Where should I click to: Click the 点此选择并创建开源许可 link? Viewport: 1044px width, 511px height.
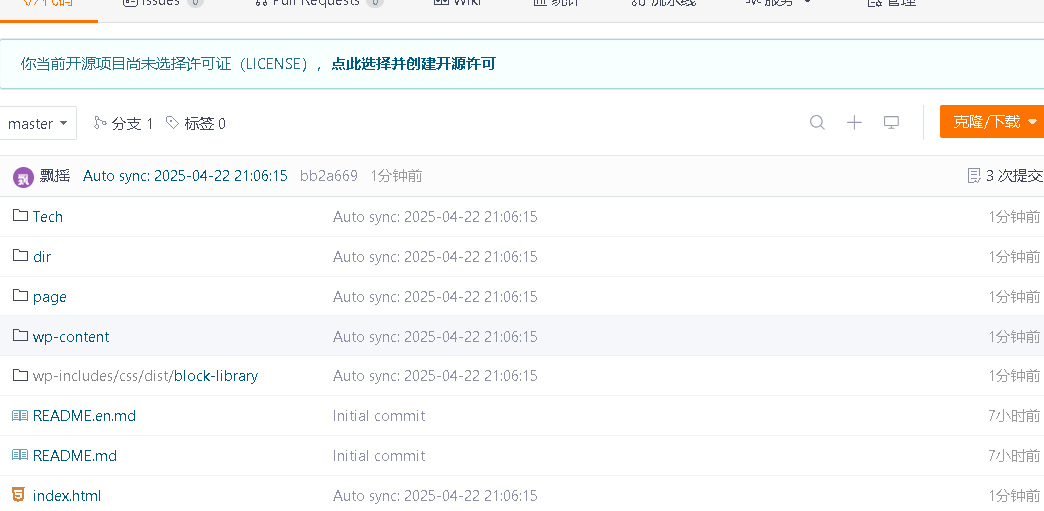pyautogui.click(x=413, y=64)
